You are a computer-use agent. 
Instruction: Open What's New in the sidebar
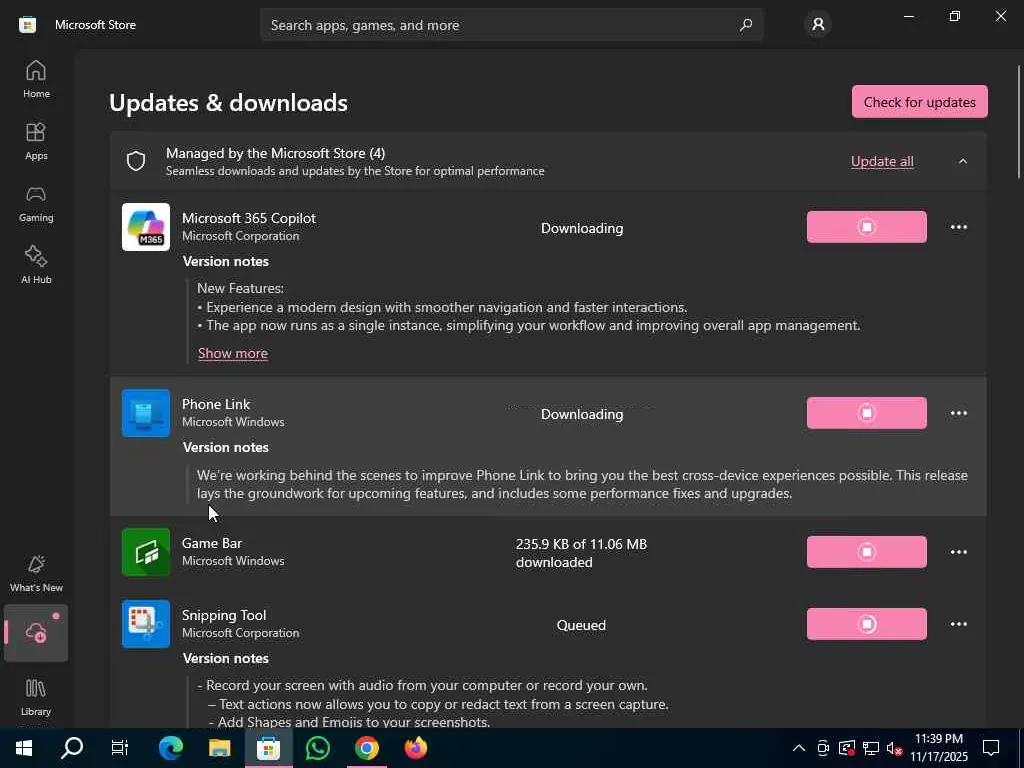tap(36, 573)
